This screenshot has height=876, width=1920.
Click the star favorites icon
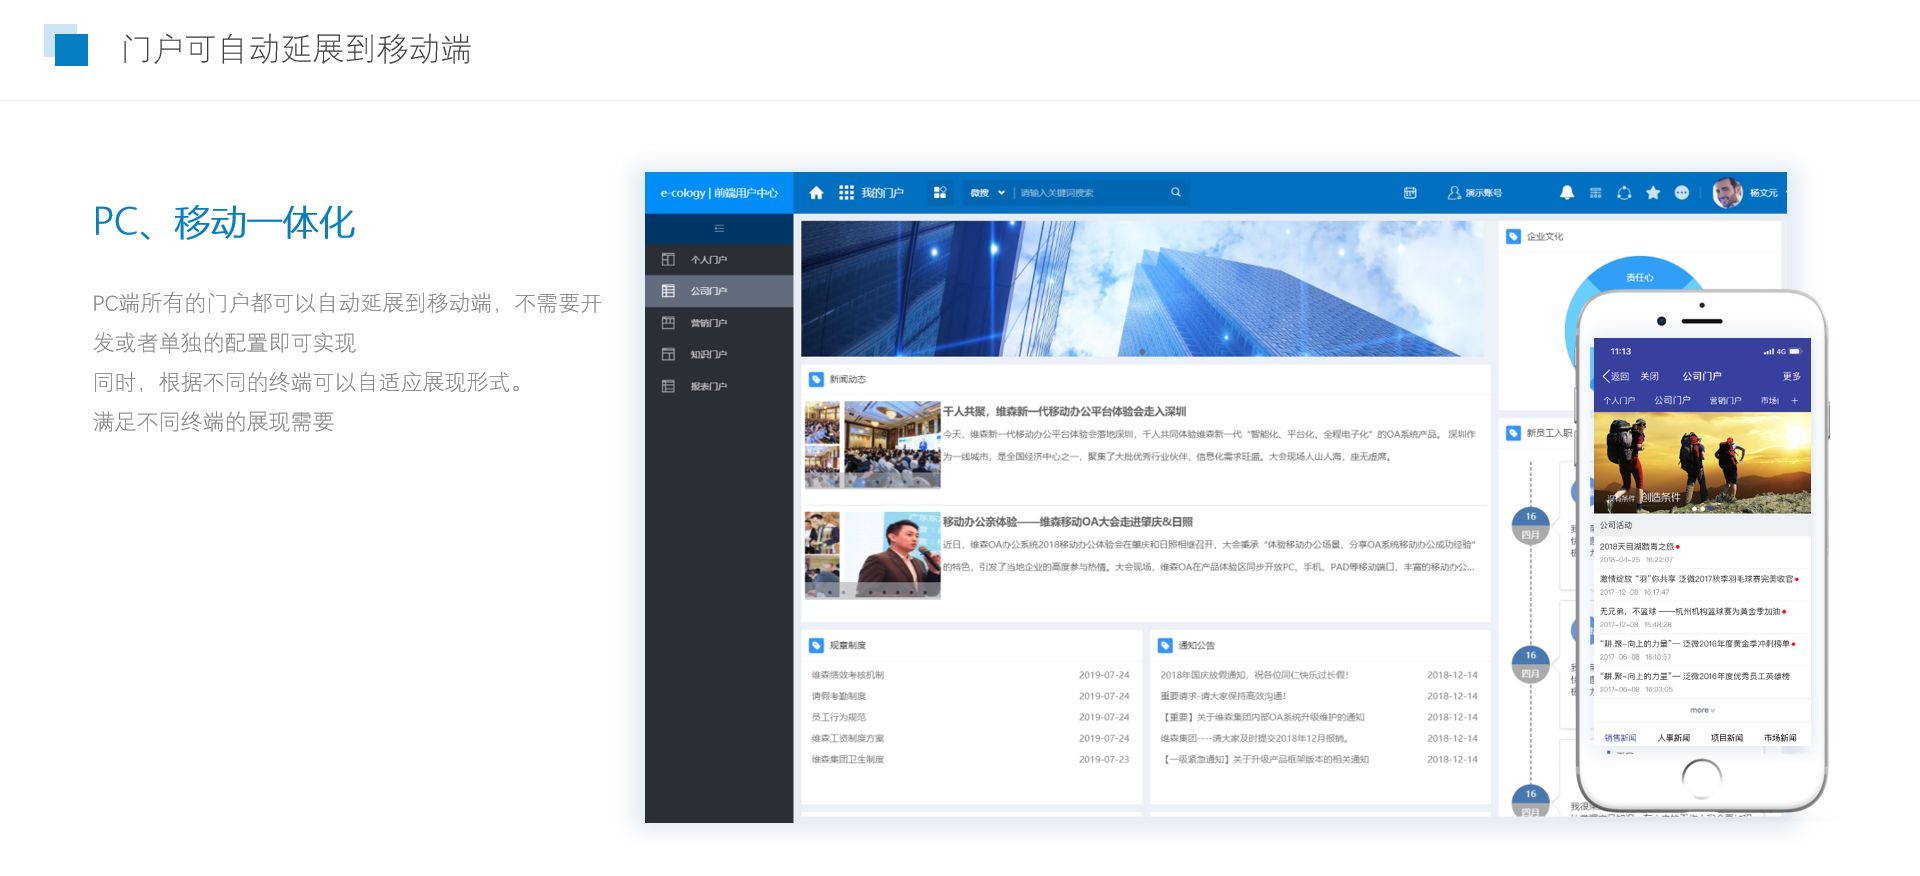pos(1653,193)
